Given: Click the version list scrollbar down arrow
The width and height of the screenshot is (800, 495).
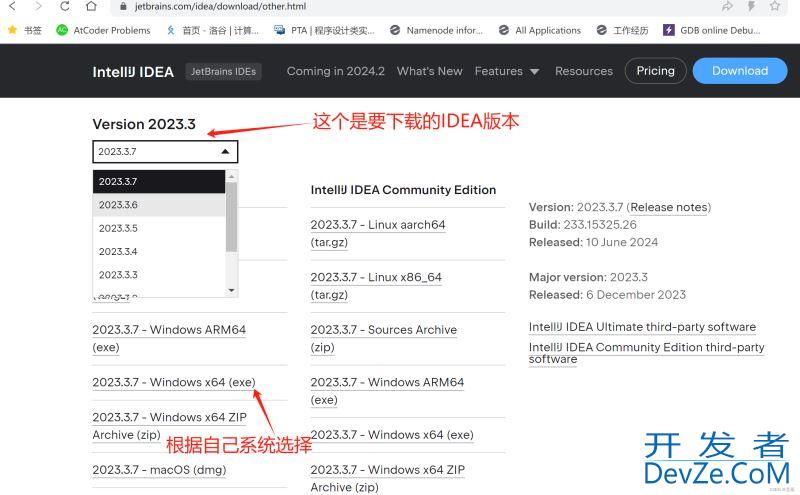Looking at the screenshot, I should 232,290.
